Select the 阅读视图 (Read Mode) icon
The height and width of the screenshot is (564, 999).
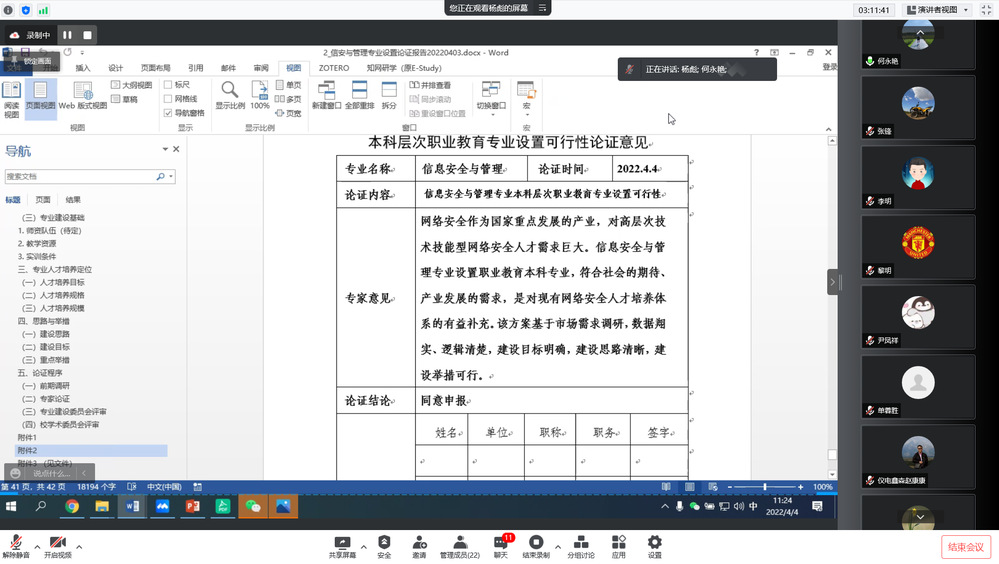click(x=12, y=97)
